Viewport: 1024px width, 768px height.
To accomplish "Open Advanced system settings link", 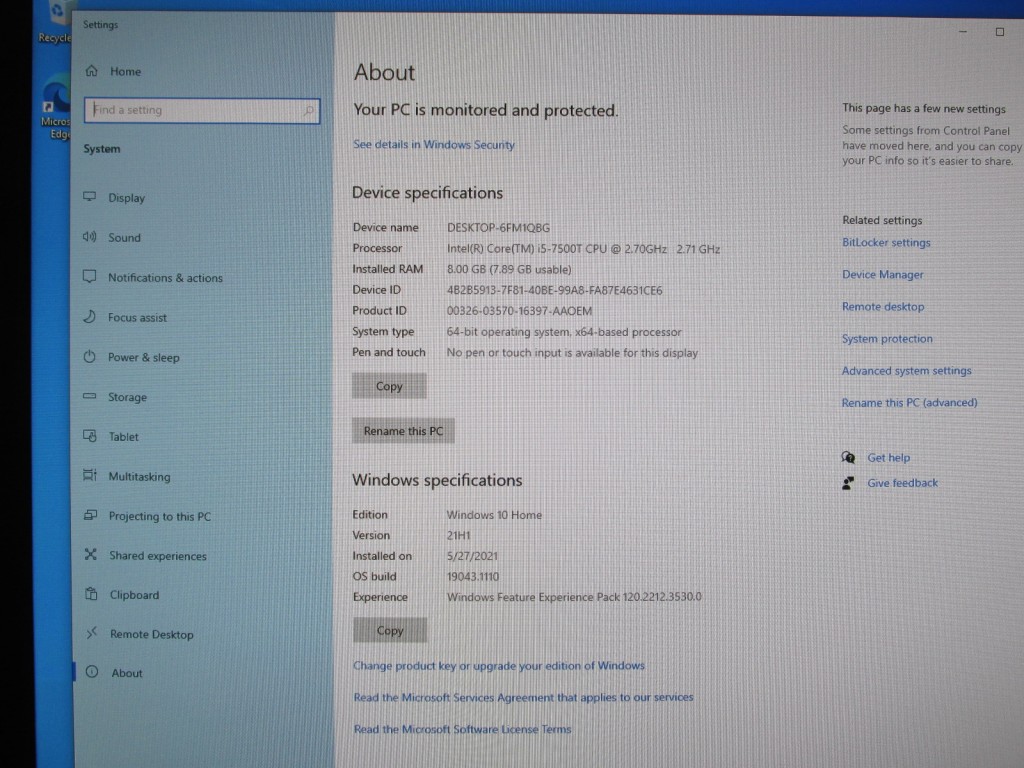I will click(x=906, y=370).
